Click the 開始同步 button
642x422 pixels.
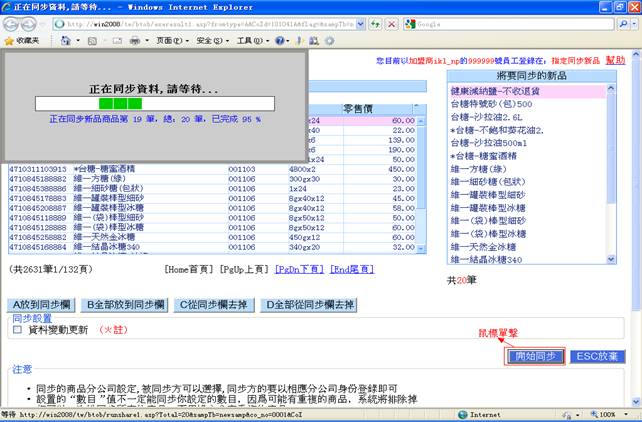pyautogui.click(x=536, y=356)
